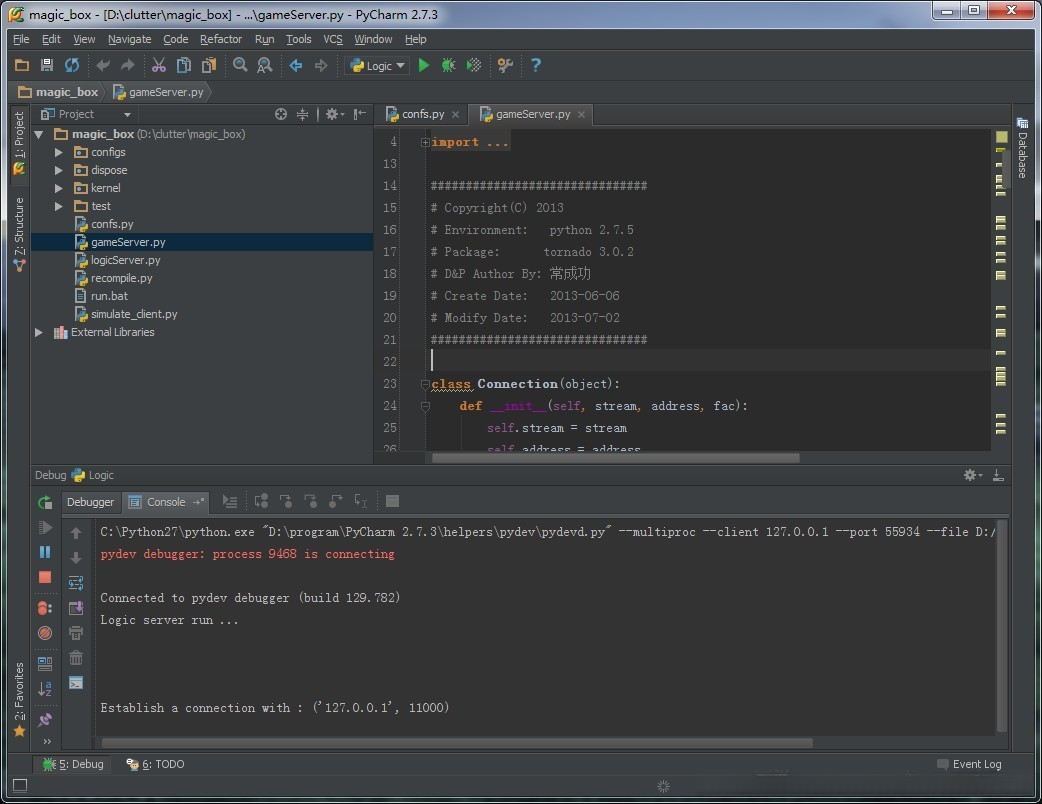This screenshot has width=1042, height=804.
Task: Start debugging with the green bug icon
Action: point(448,65)
